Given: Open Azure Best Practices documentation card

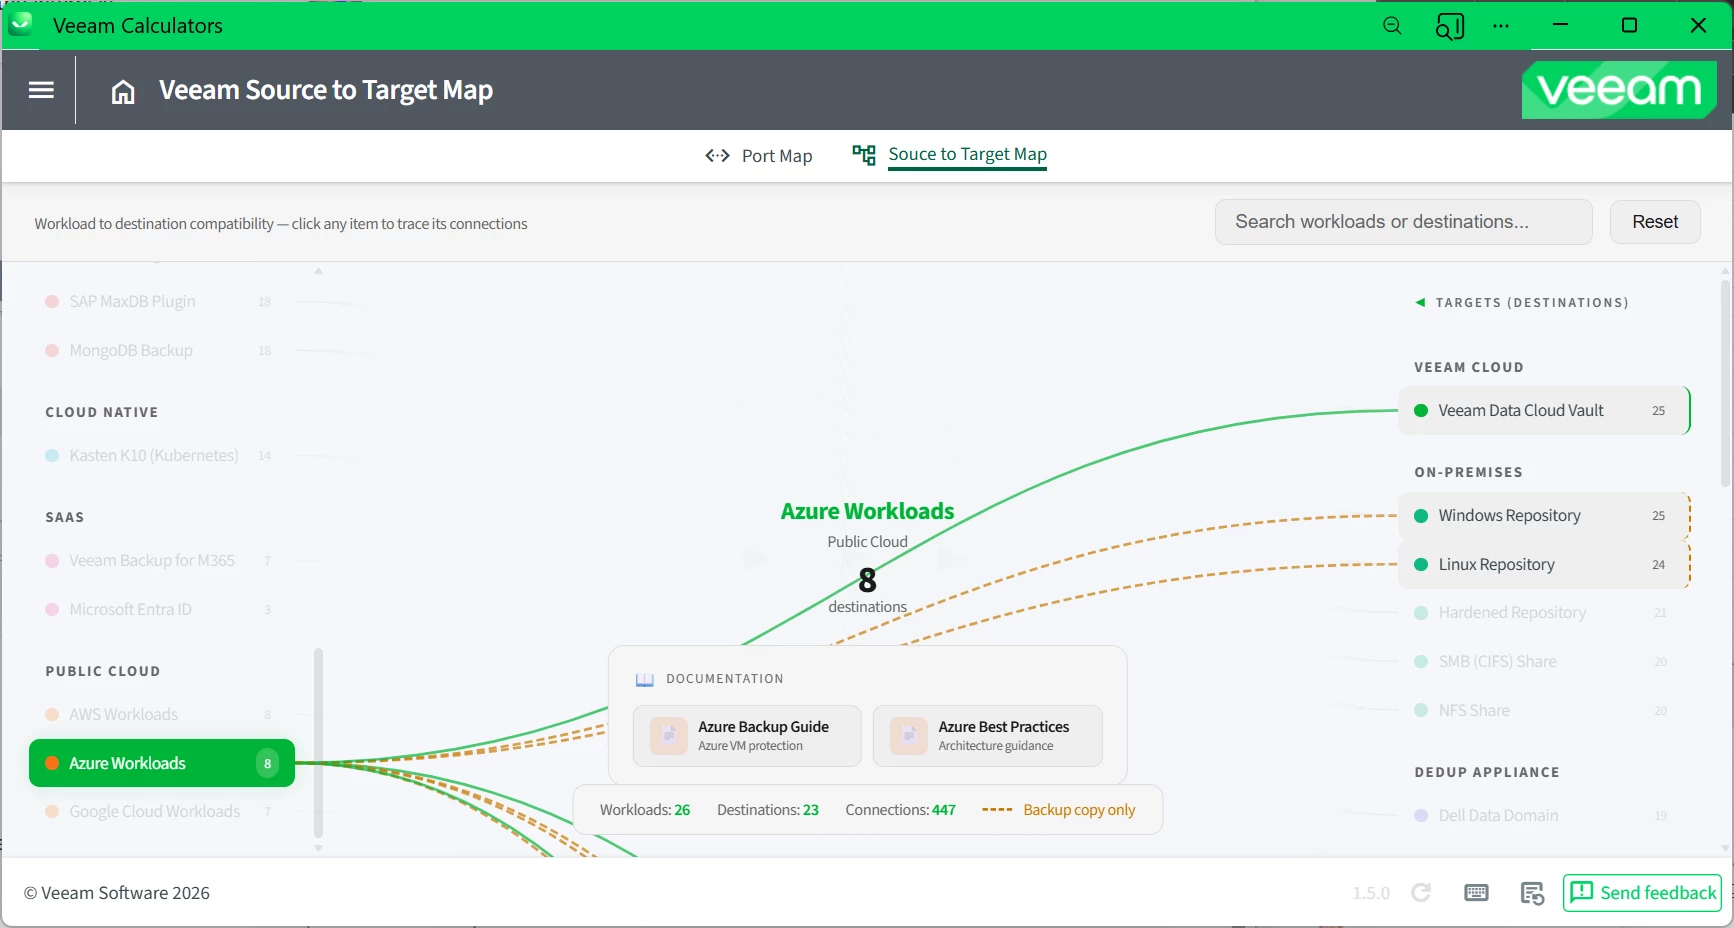Looking at the screenshot, I should click(x=988, y=736).
